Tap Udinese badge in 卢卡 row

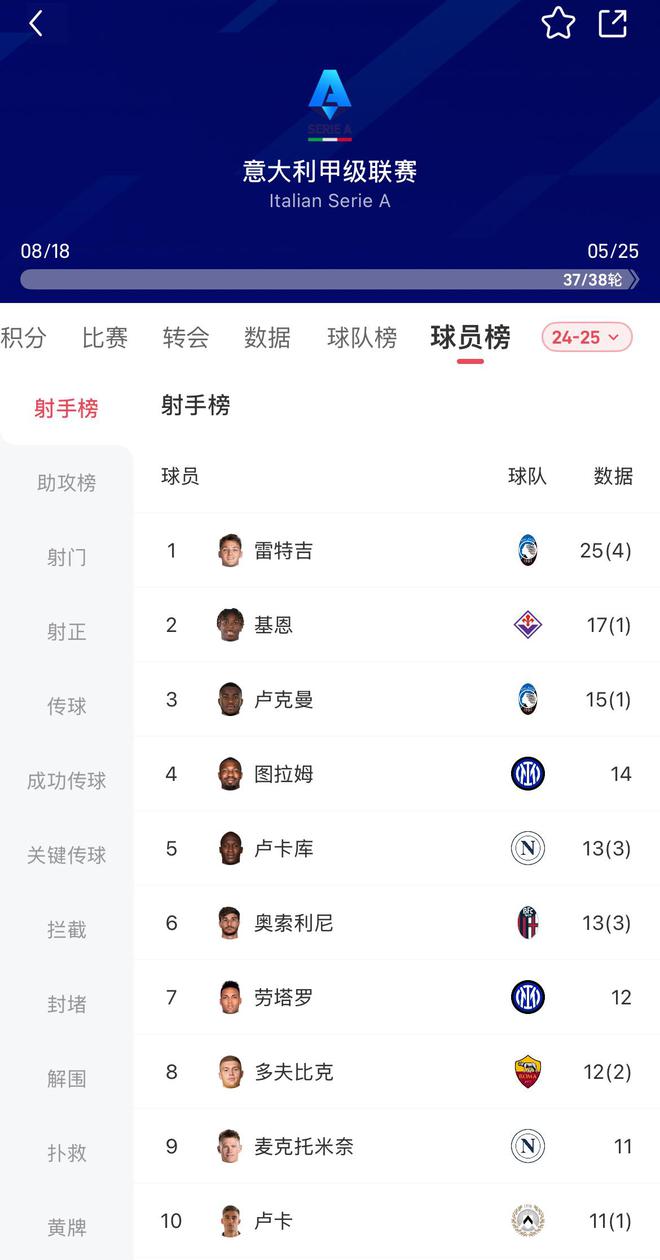click(x=528, y=1221)
